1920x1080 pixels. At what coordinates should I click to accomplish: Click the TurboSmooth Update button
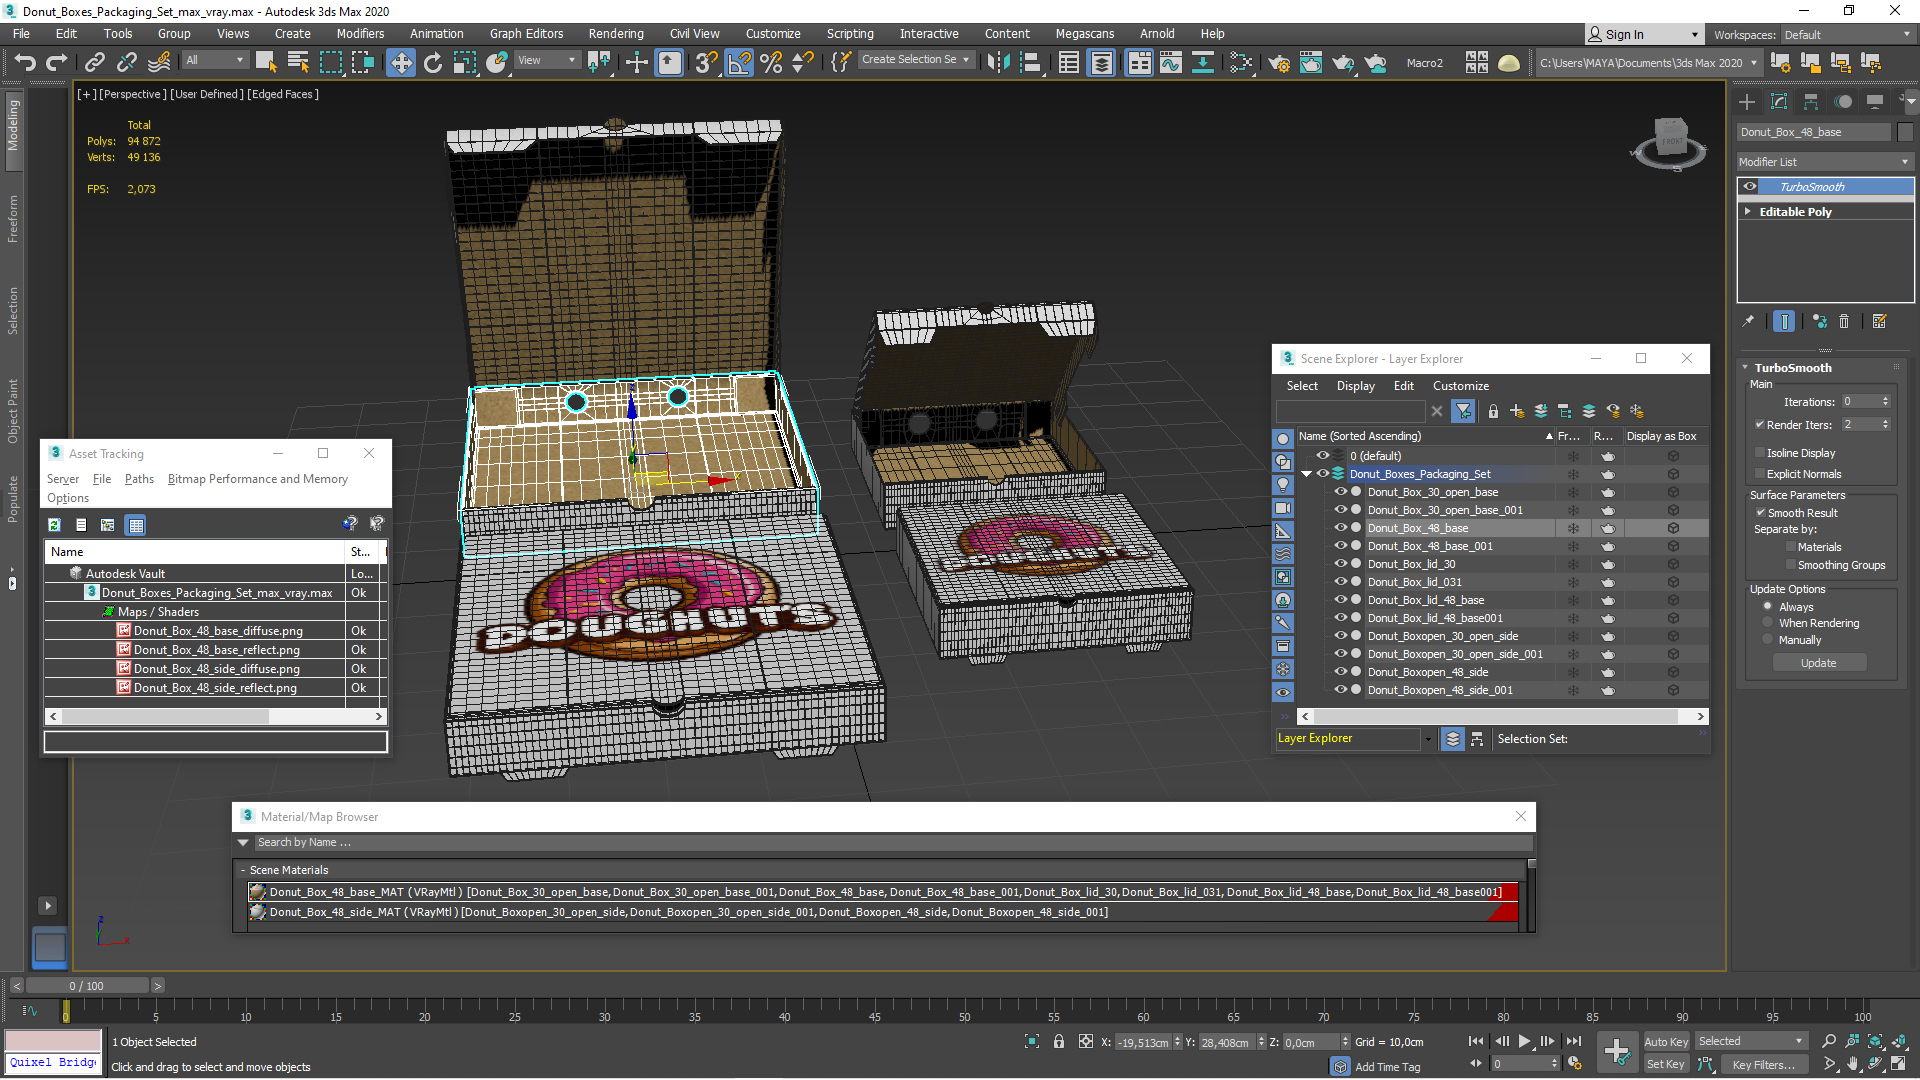pyautogui.click(x=1818, y=663)
